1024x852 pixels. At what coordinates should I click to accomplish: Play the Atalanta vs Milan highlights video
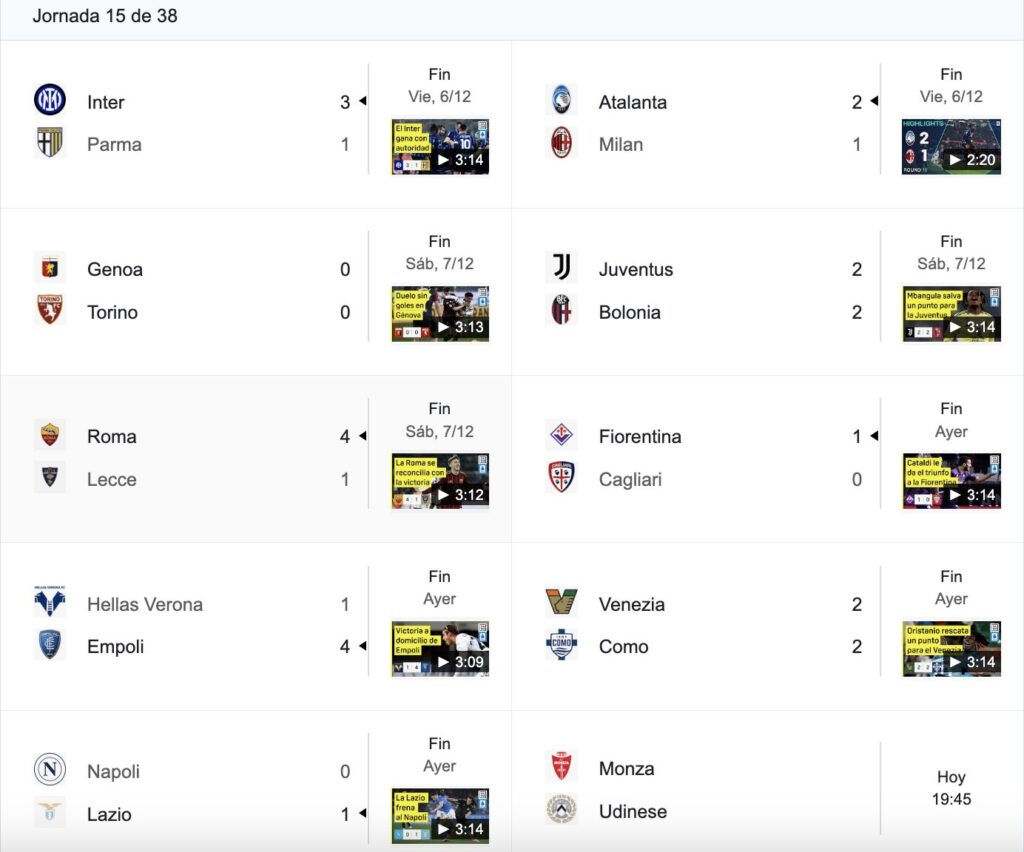[952, 147]
